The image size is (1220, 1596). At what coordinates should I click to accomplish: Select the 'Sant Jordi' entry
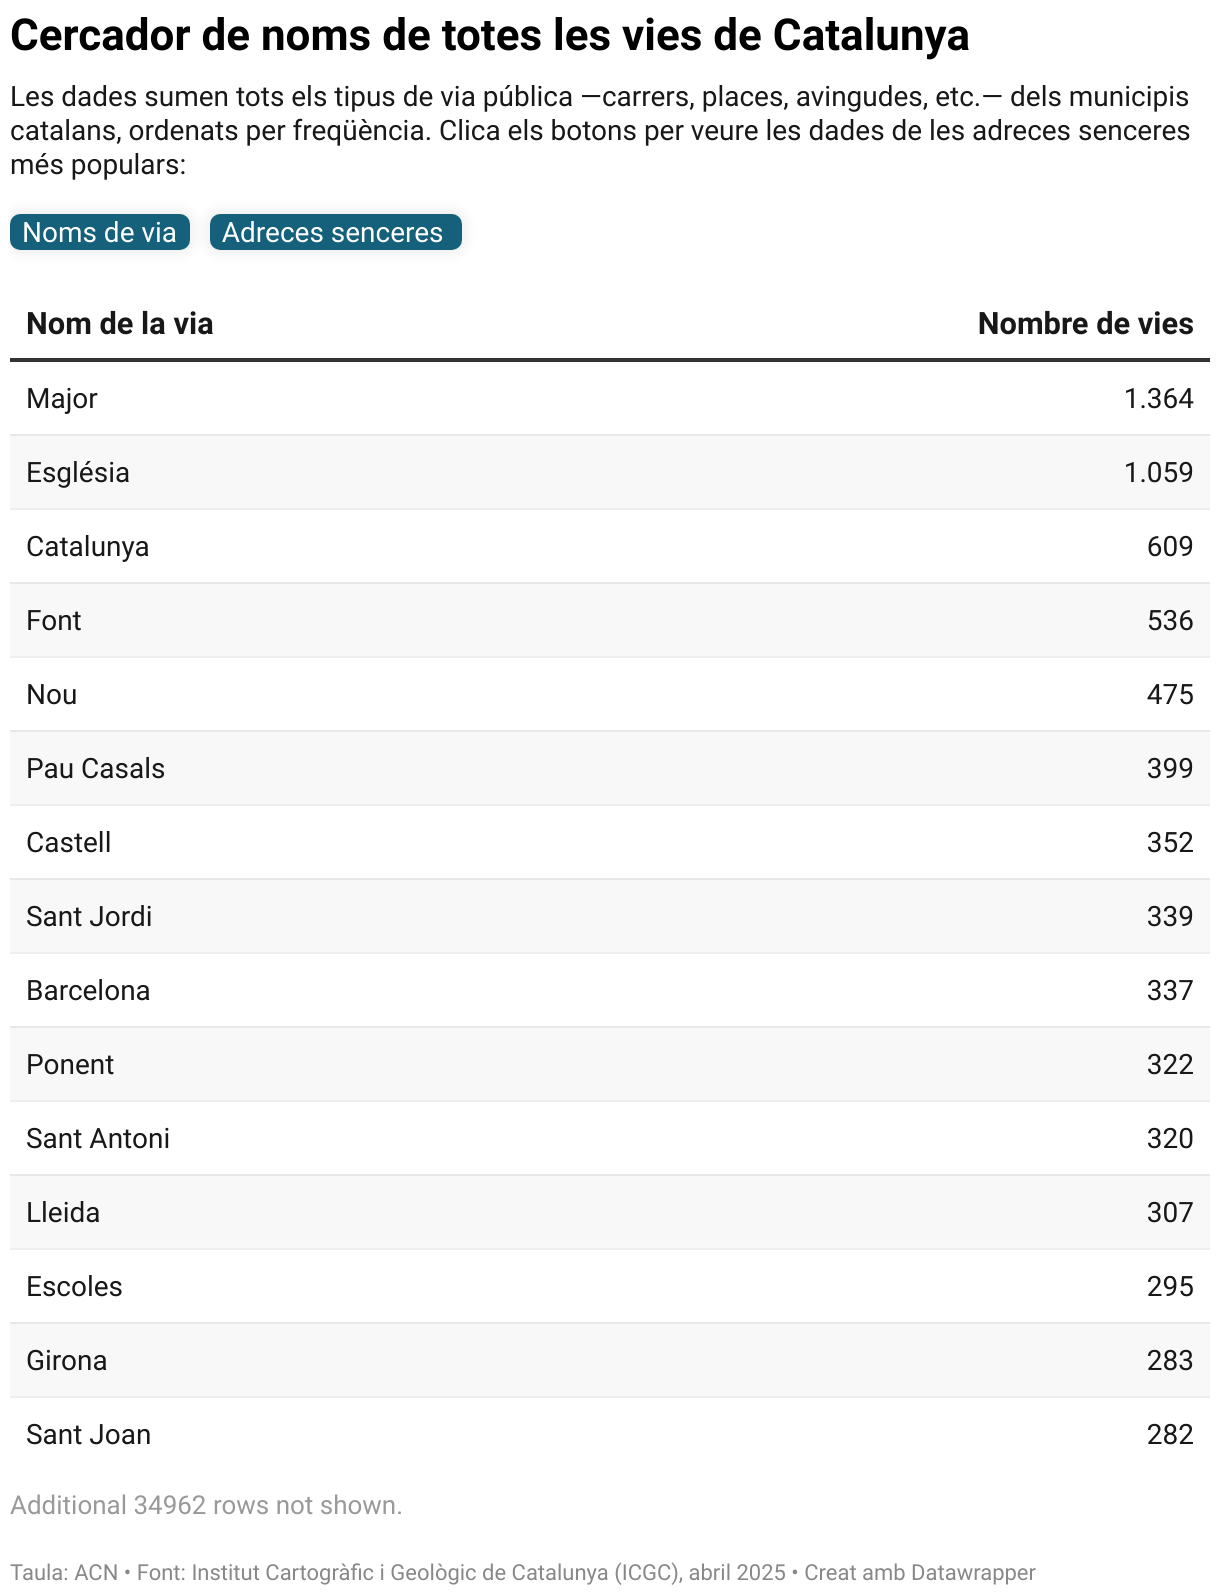89,916
